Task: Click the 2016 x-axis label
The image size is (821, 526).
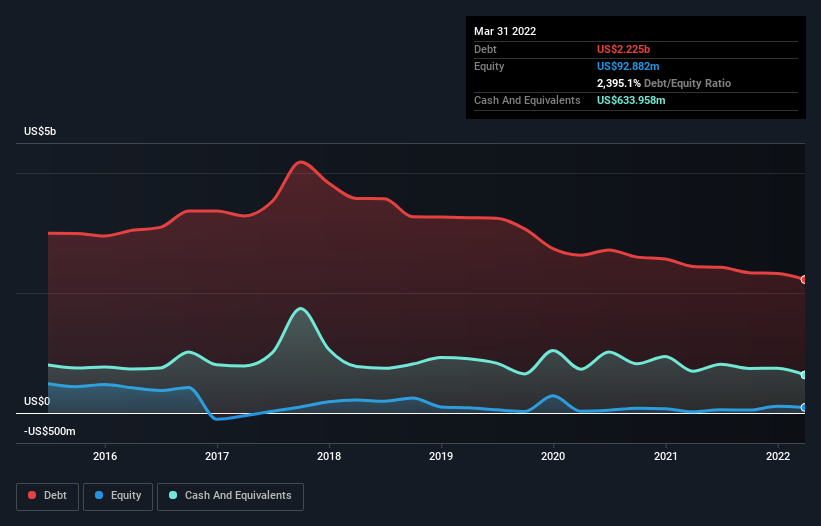Action: tap(105, 456)
